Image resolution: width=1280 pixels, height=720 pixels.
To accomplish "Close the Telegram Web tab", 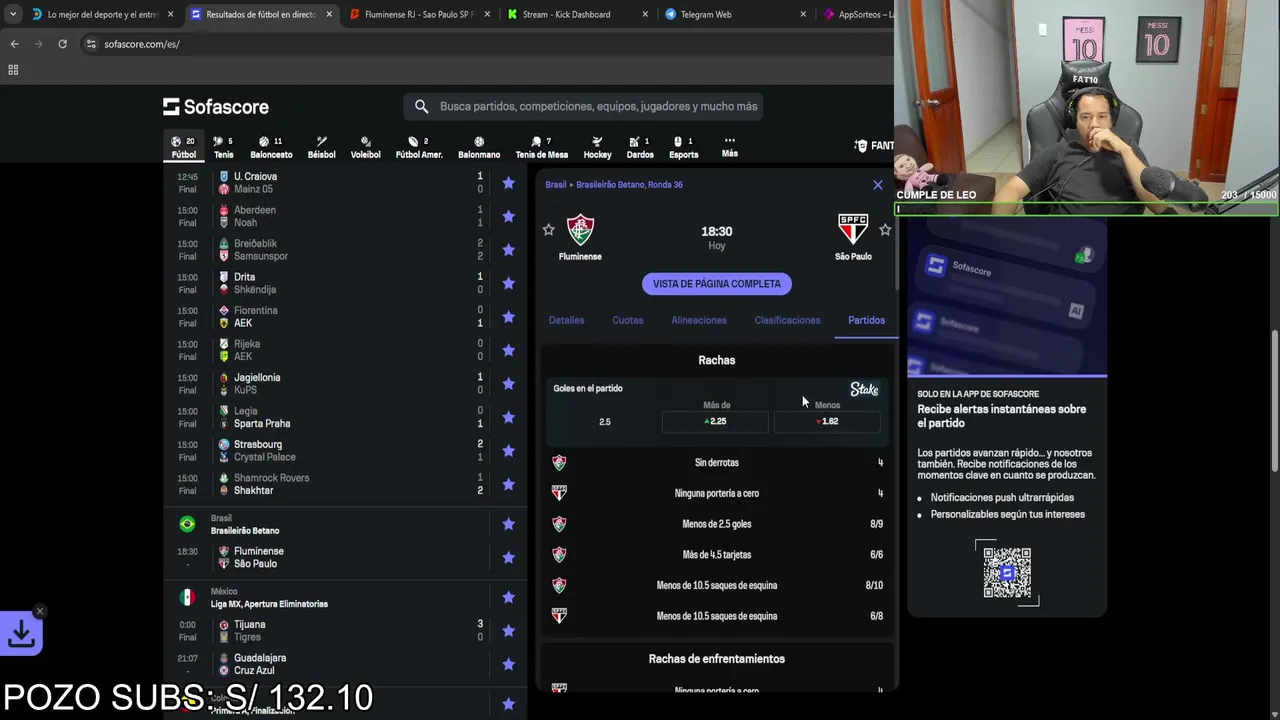I will 803,14.
